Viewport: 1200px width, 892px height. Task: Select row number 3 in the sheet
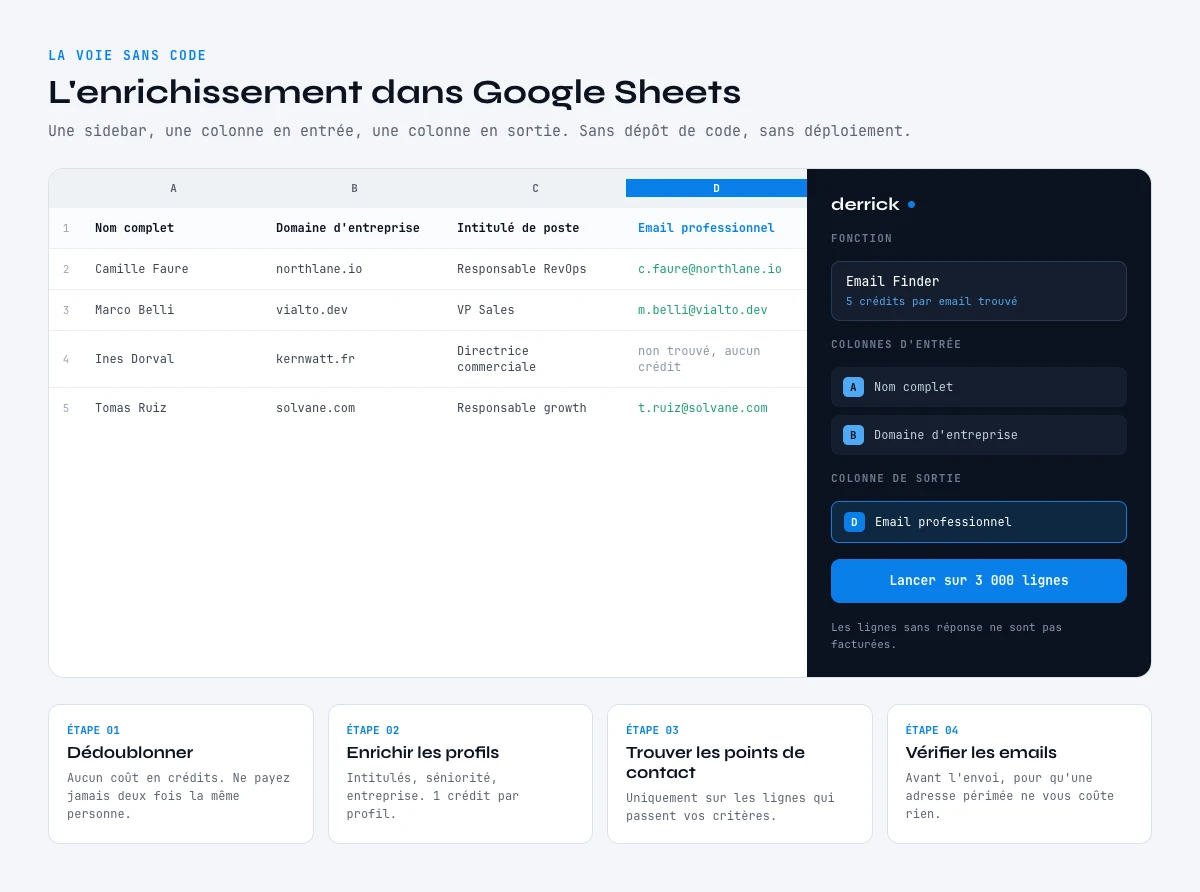point(66,310)
